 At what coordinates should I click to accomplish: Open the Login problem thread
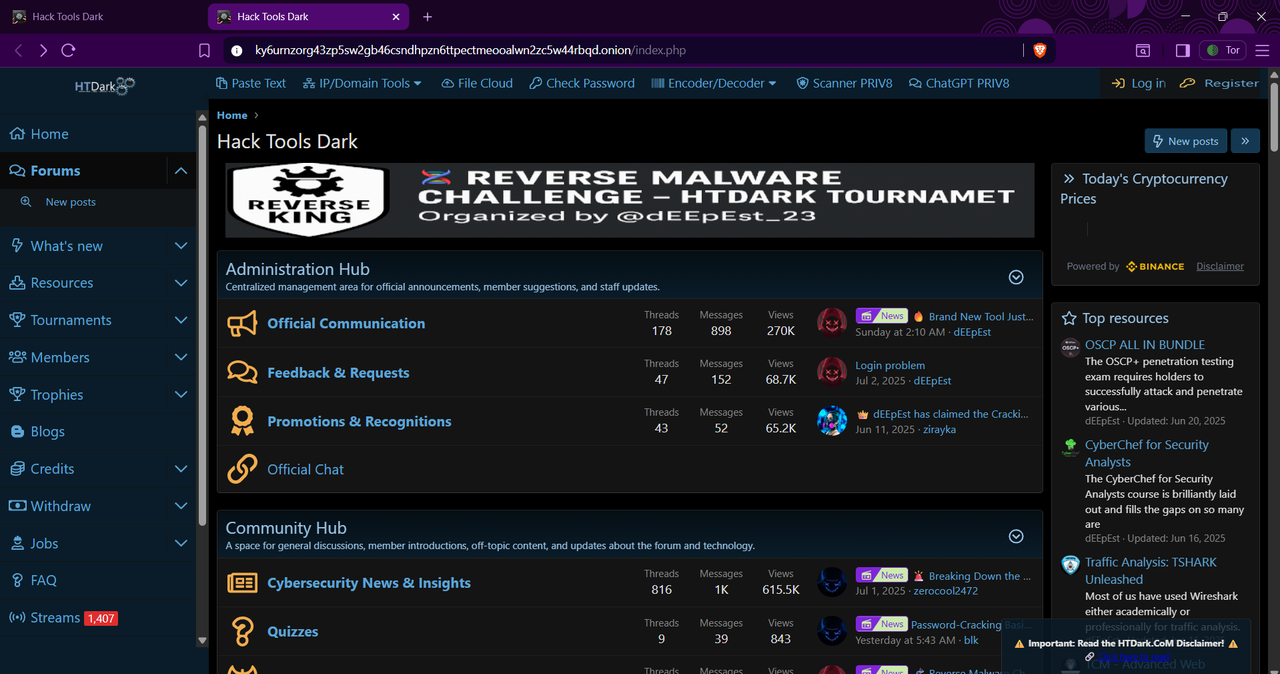coord(890,365)
